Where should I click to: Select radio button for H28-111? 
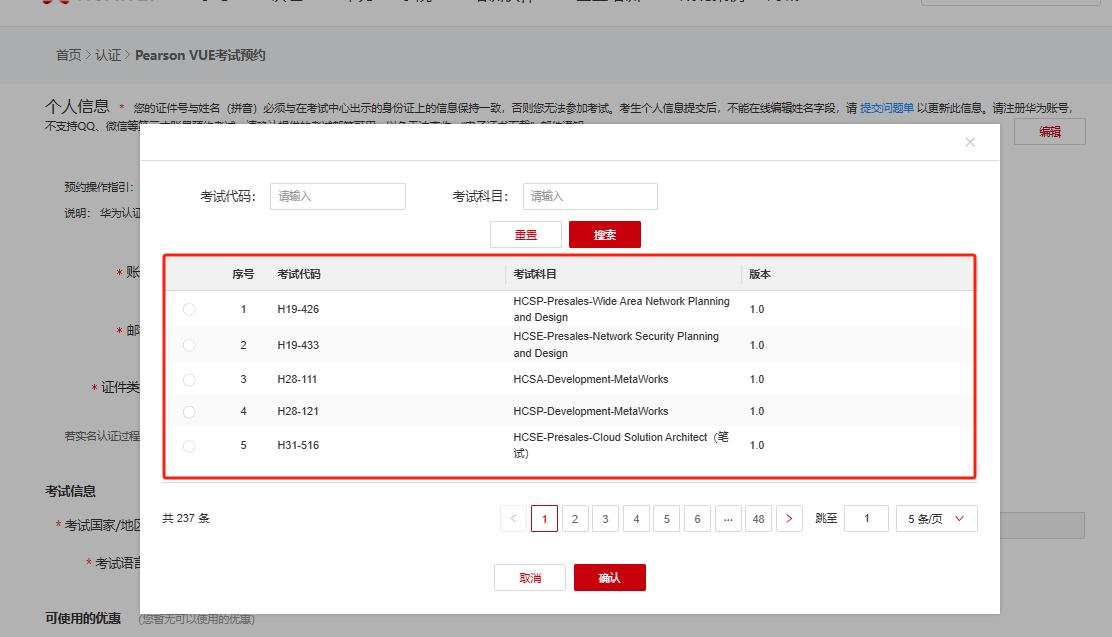(x=189, y=380)
